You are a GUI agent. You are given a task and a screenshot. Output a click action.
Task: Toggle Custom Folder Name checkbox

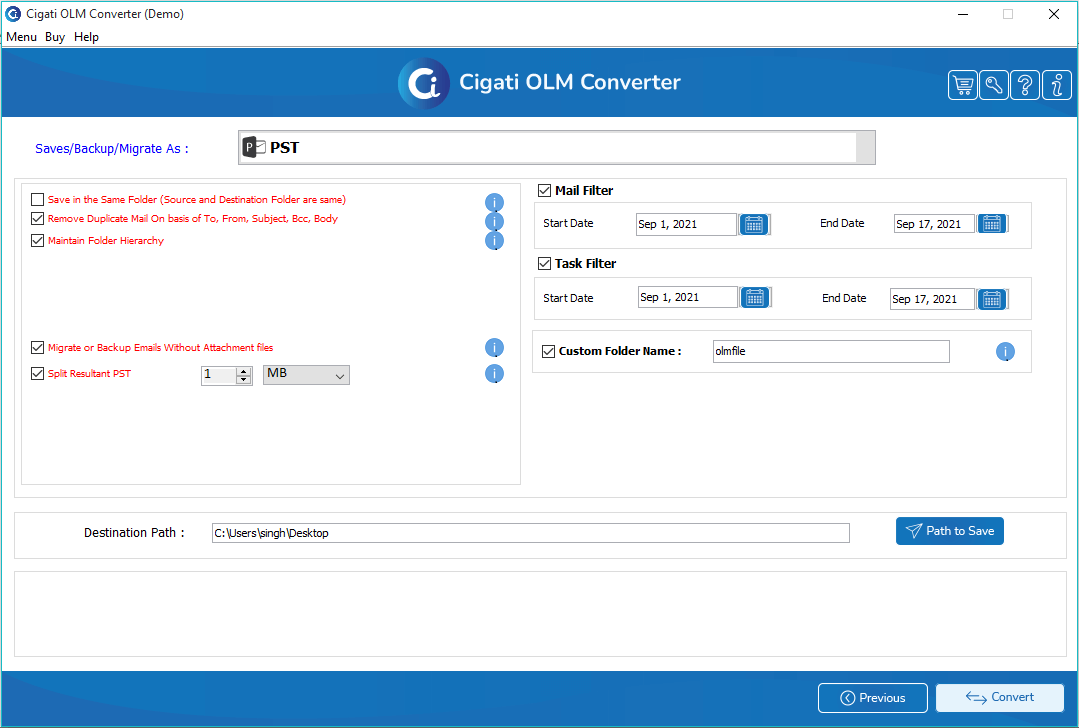pyautogui.click(x=548, y=352)
